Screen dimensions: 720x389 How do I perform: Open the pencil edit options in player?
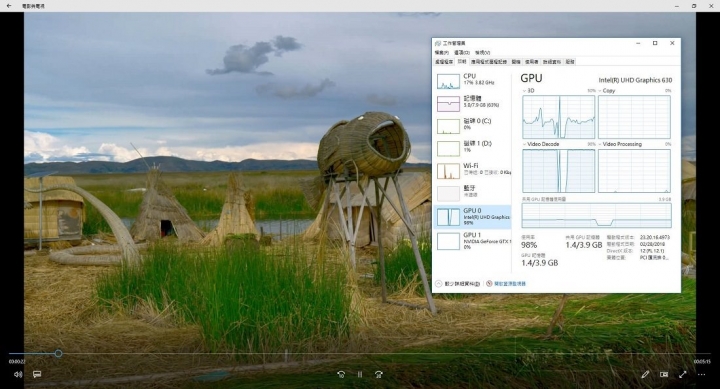pyautogui.click(x=645, y=374)
